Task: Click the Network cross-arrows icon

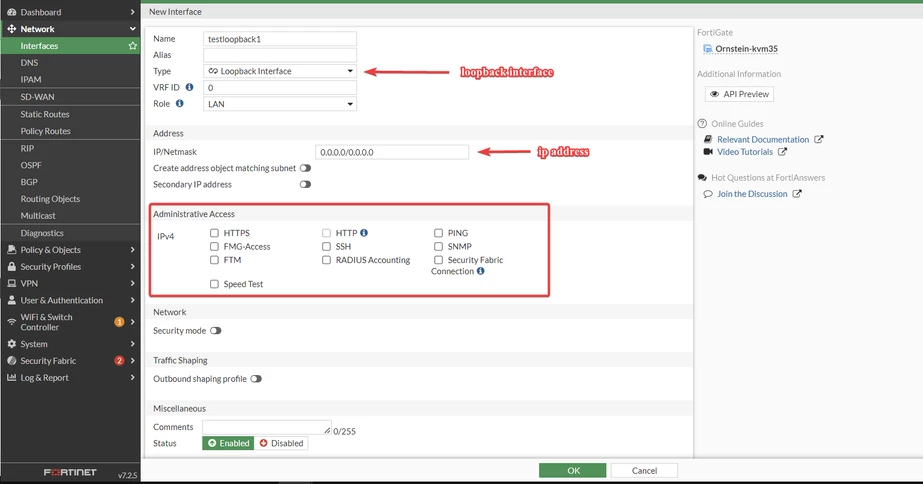Action: pyautogui.click(x=11, y=29)
